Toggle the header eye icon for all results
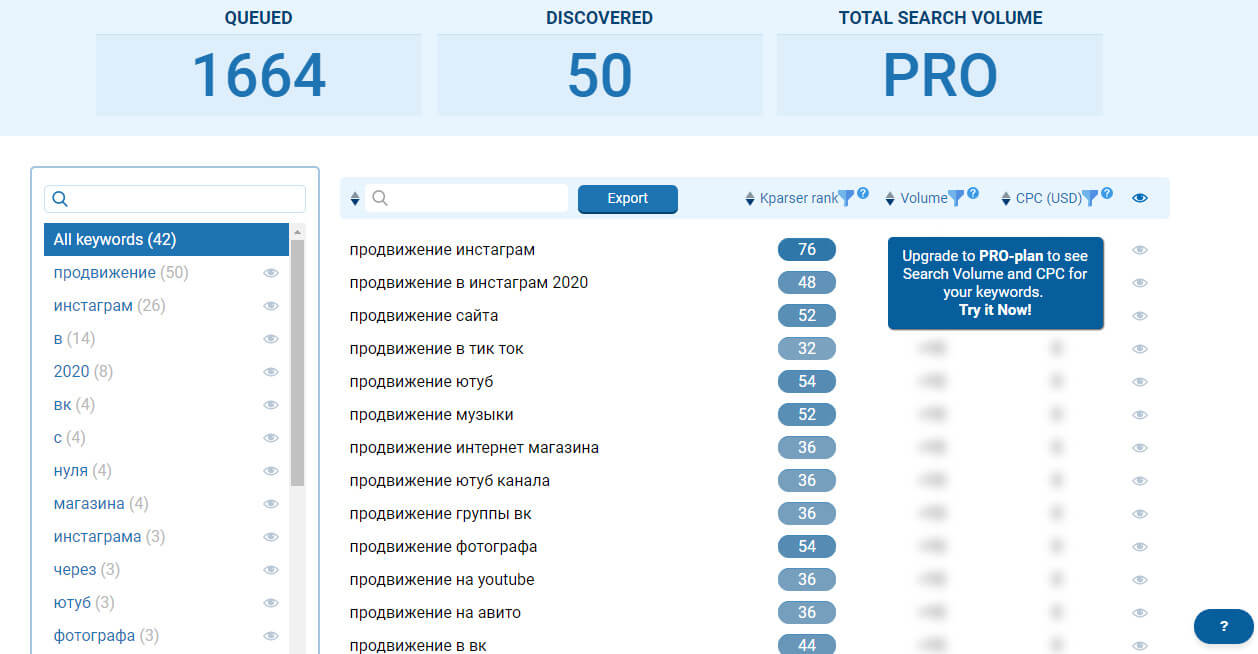This screenshot has width=1258, height=654. coord(1140,198)
